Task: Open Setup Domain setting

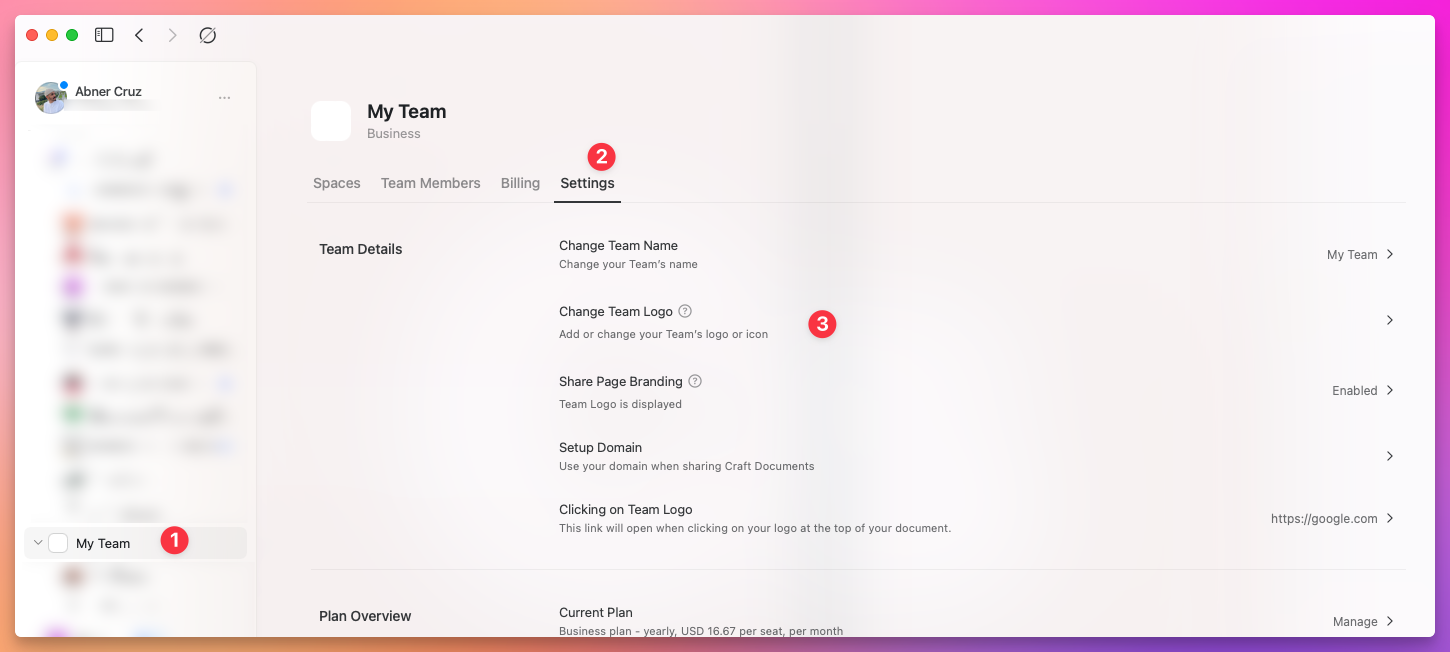Action: click(977, 456)
